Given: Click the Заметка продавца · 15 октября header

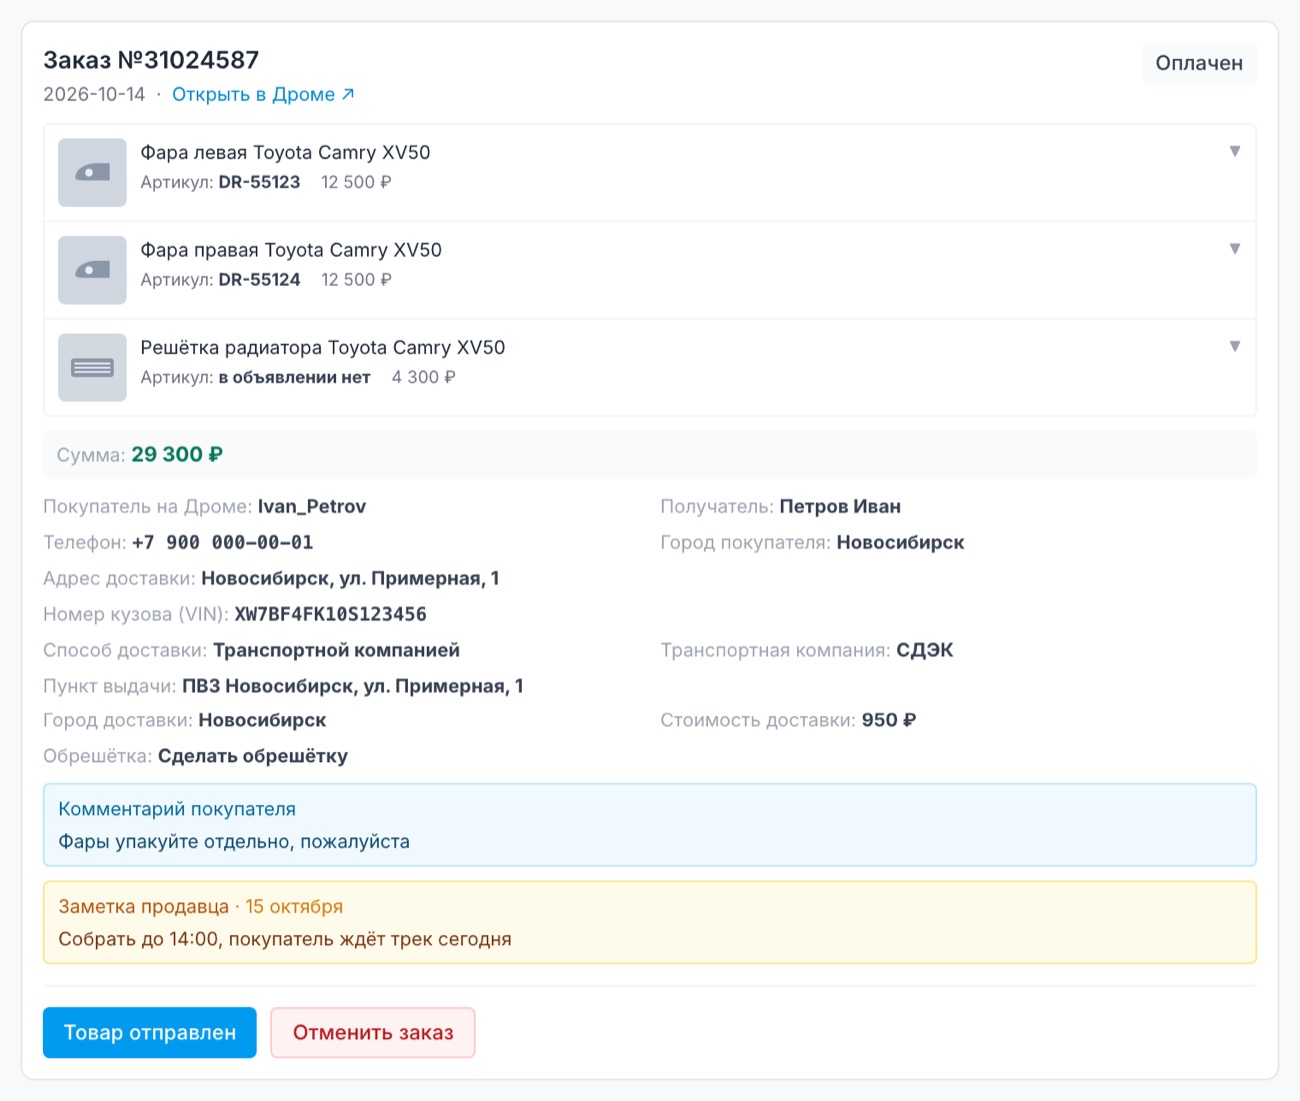Looking at the screenshot, I should point(201,907).
